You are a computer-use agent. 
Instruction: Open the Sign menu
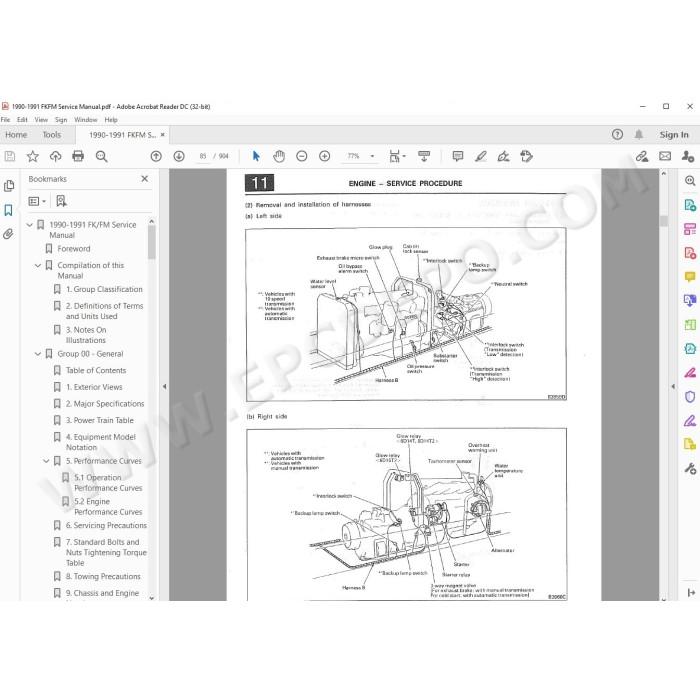[x=61, y=120]
